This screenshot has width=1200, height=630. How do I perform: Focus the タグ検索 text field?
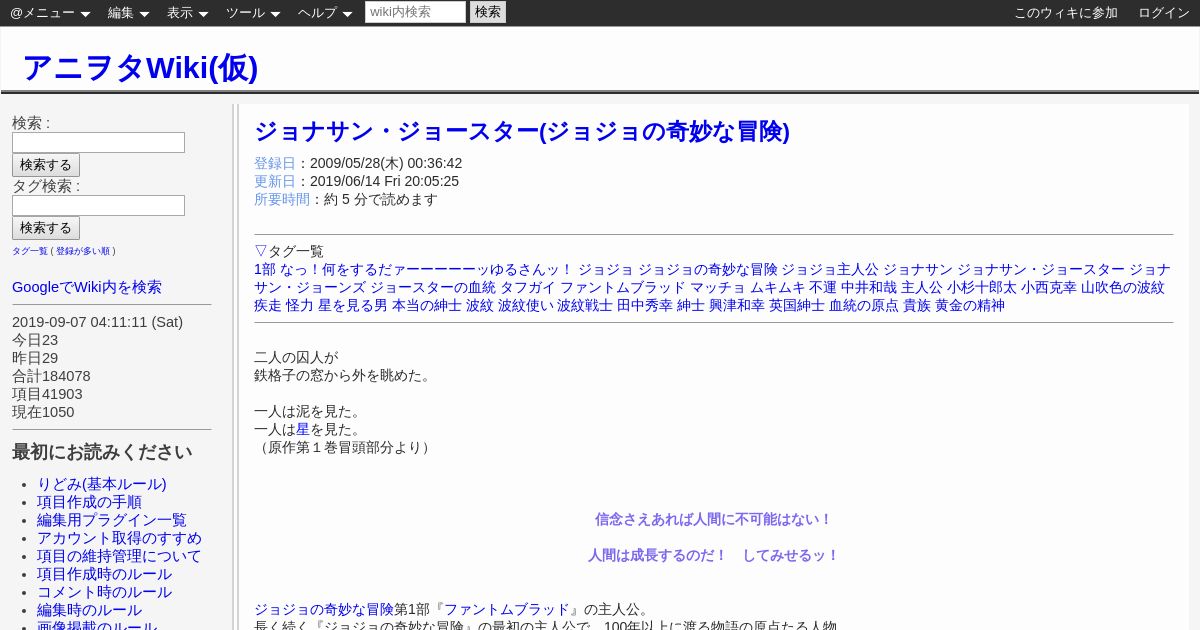[98, 206]
